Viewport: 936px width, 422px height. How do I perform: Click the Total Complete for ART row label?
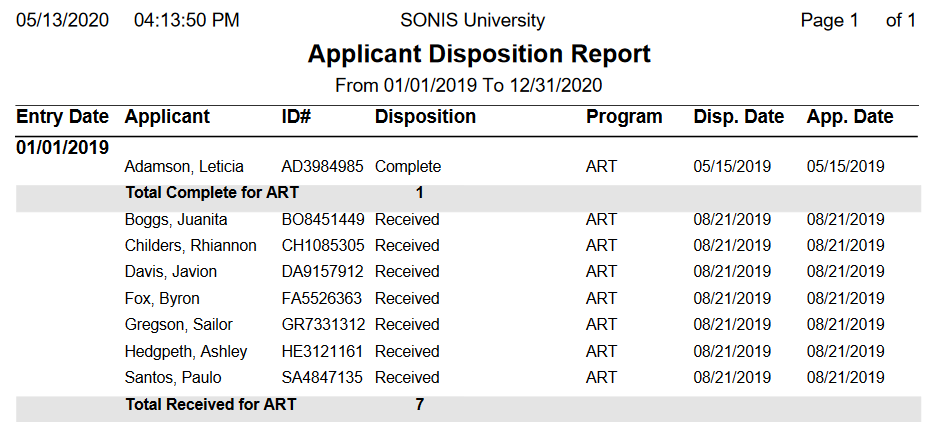tap(212, 193)
